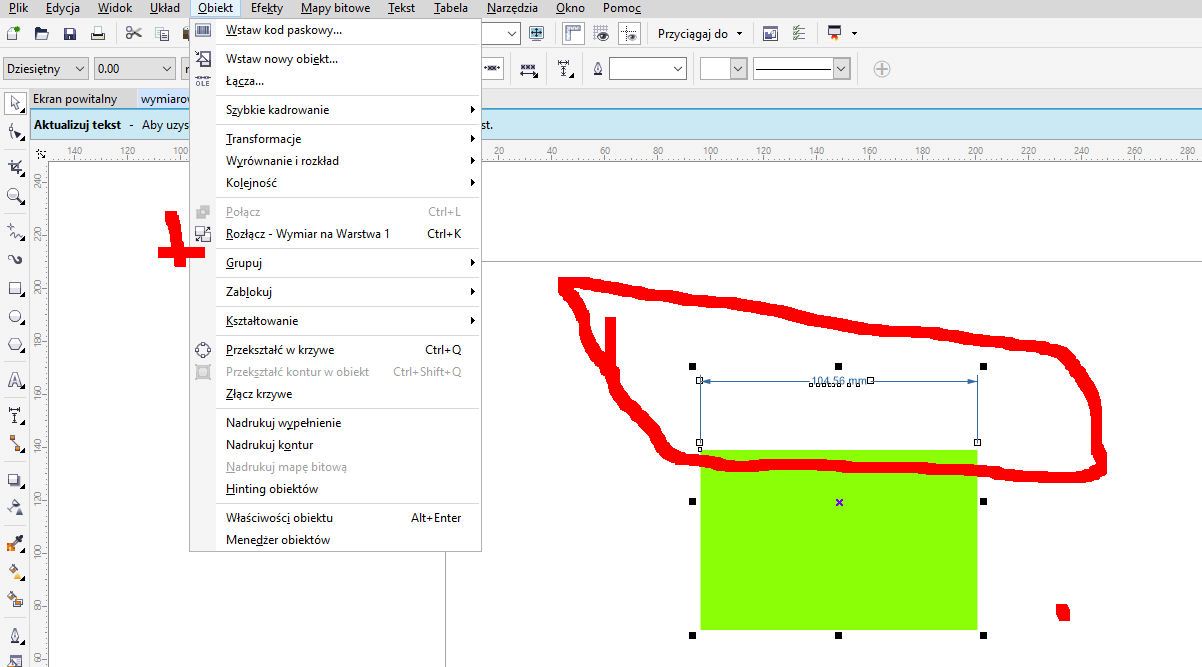Open the line style dropdown

coord(801,69)
